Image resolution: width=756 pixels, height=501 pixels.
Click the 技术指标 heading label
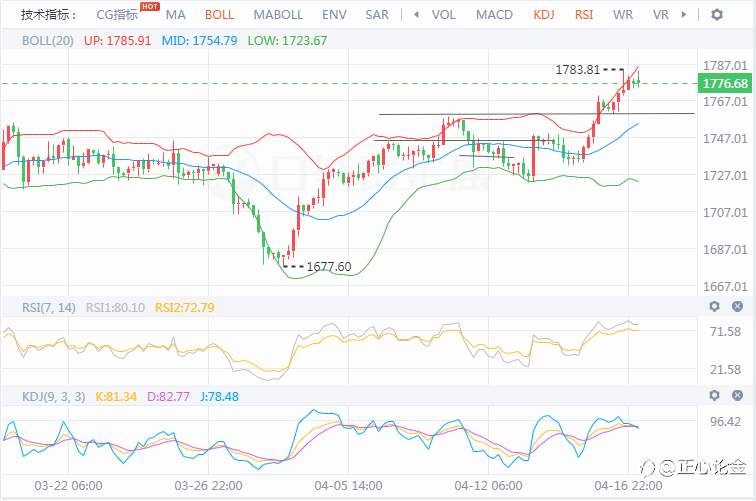point(49,15)
